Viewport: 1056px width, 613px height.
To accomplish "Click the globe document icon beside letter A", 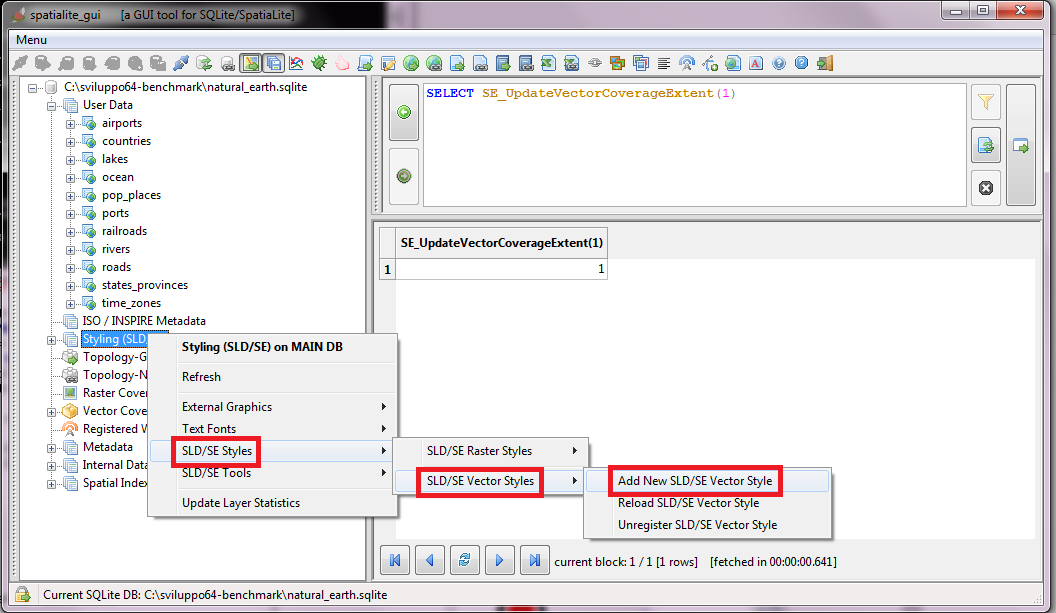I will click(733, 63).
